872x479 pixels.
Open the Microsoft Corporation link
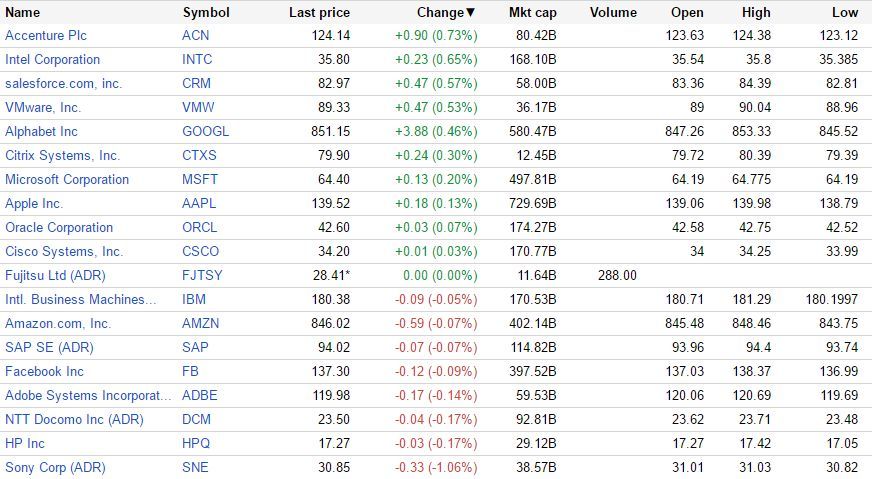[x=67, y=179]
